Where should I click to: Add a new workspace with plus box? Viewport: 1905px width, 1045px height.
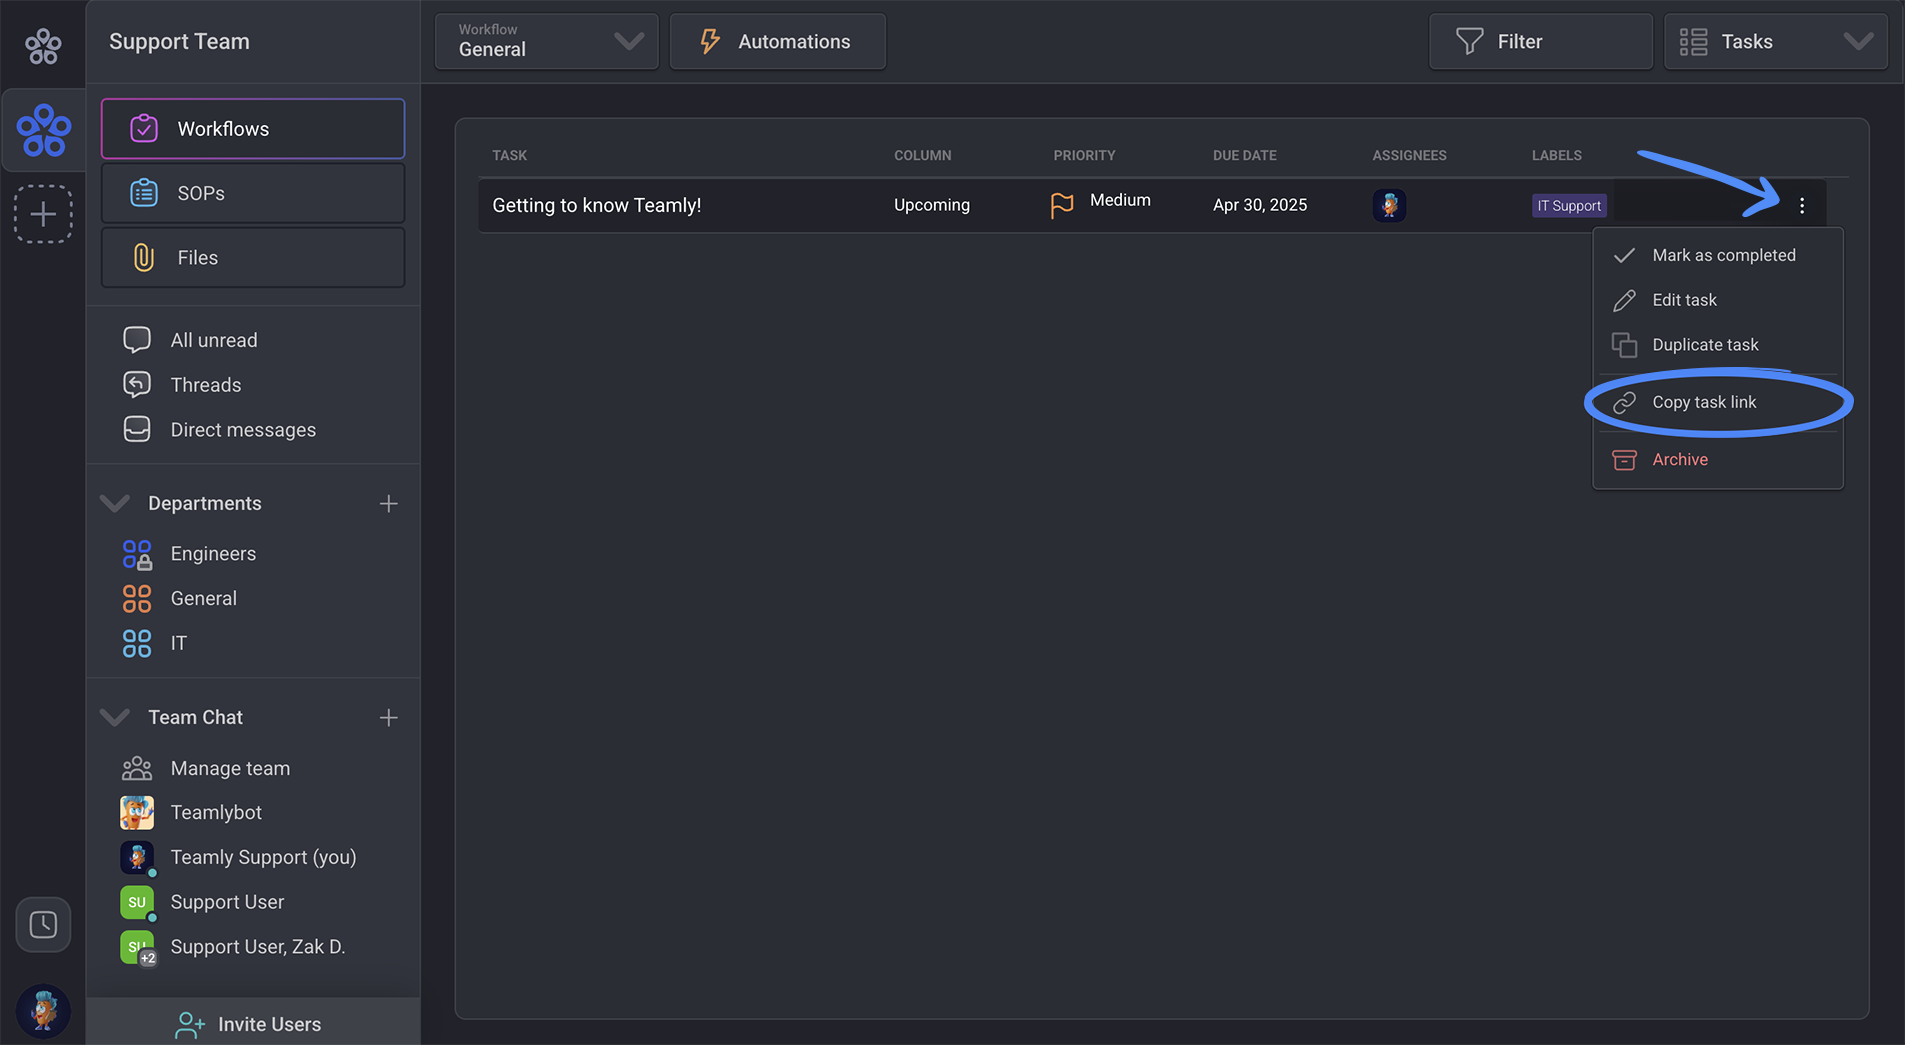[43, 214]
